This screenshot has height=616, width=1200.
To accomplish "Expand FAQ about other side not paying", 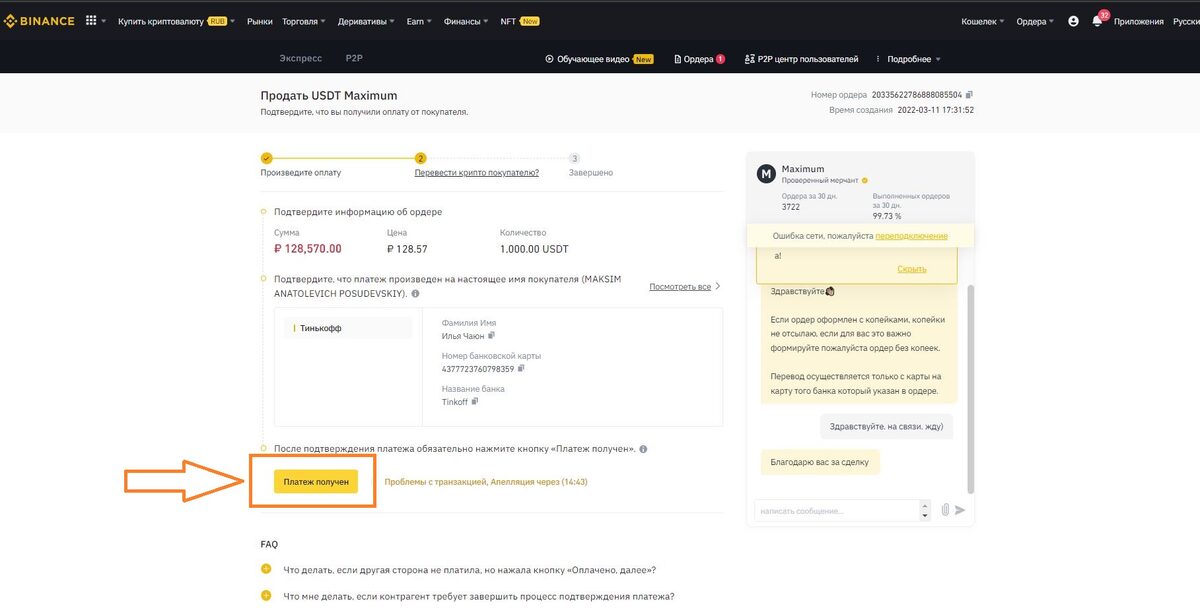I will (x=266, y=569).
